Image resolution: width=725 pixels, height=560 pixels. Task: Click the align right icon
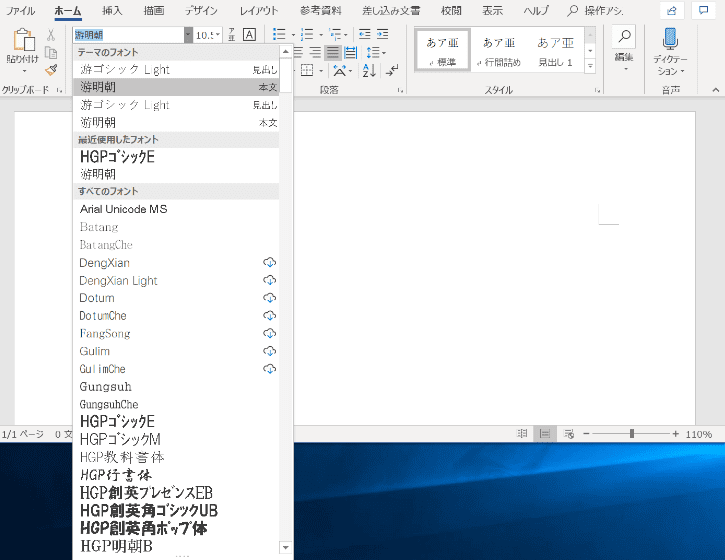315,52
